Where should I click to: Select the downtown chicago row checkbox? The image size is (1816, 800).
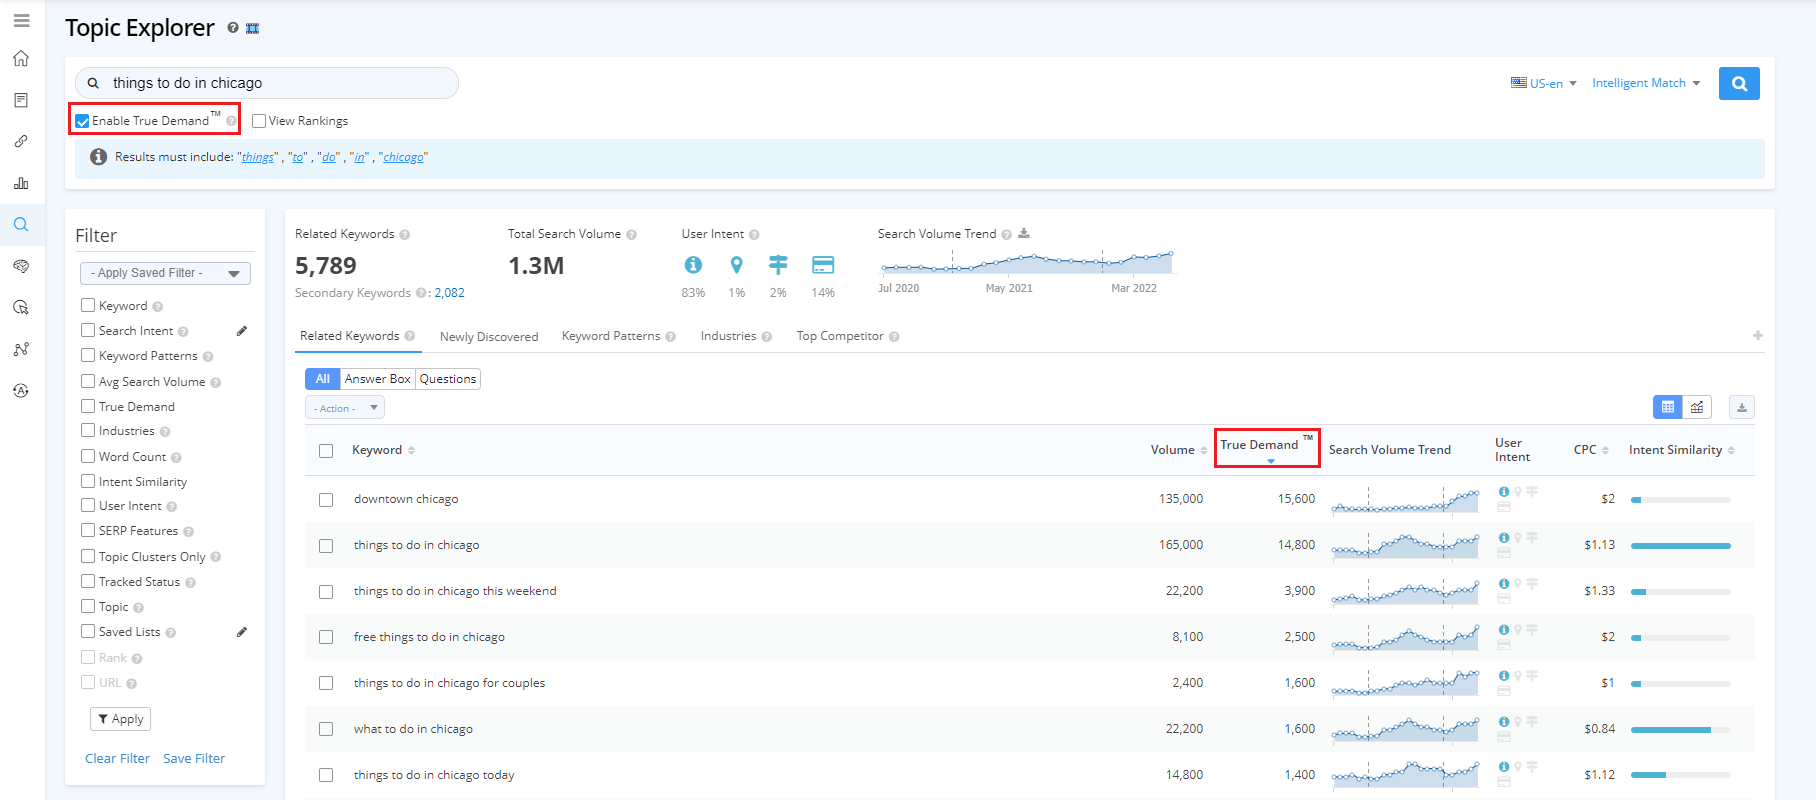[x=326, y=499]
